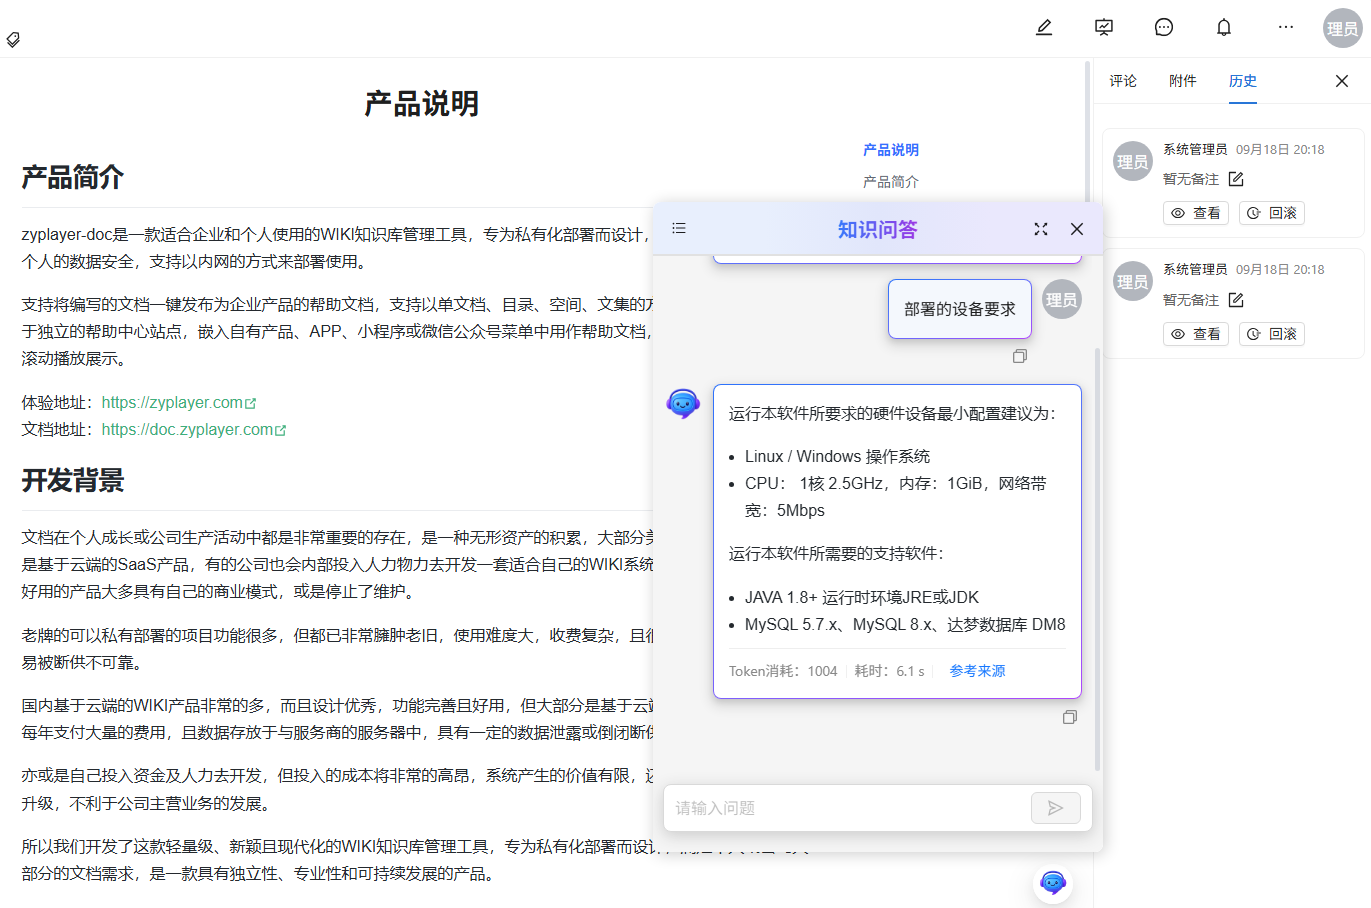Open notifications bell
Viewport: 1371px width, 908px height.
[1224, 27]
